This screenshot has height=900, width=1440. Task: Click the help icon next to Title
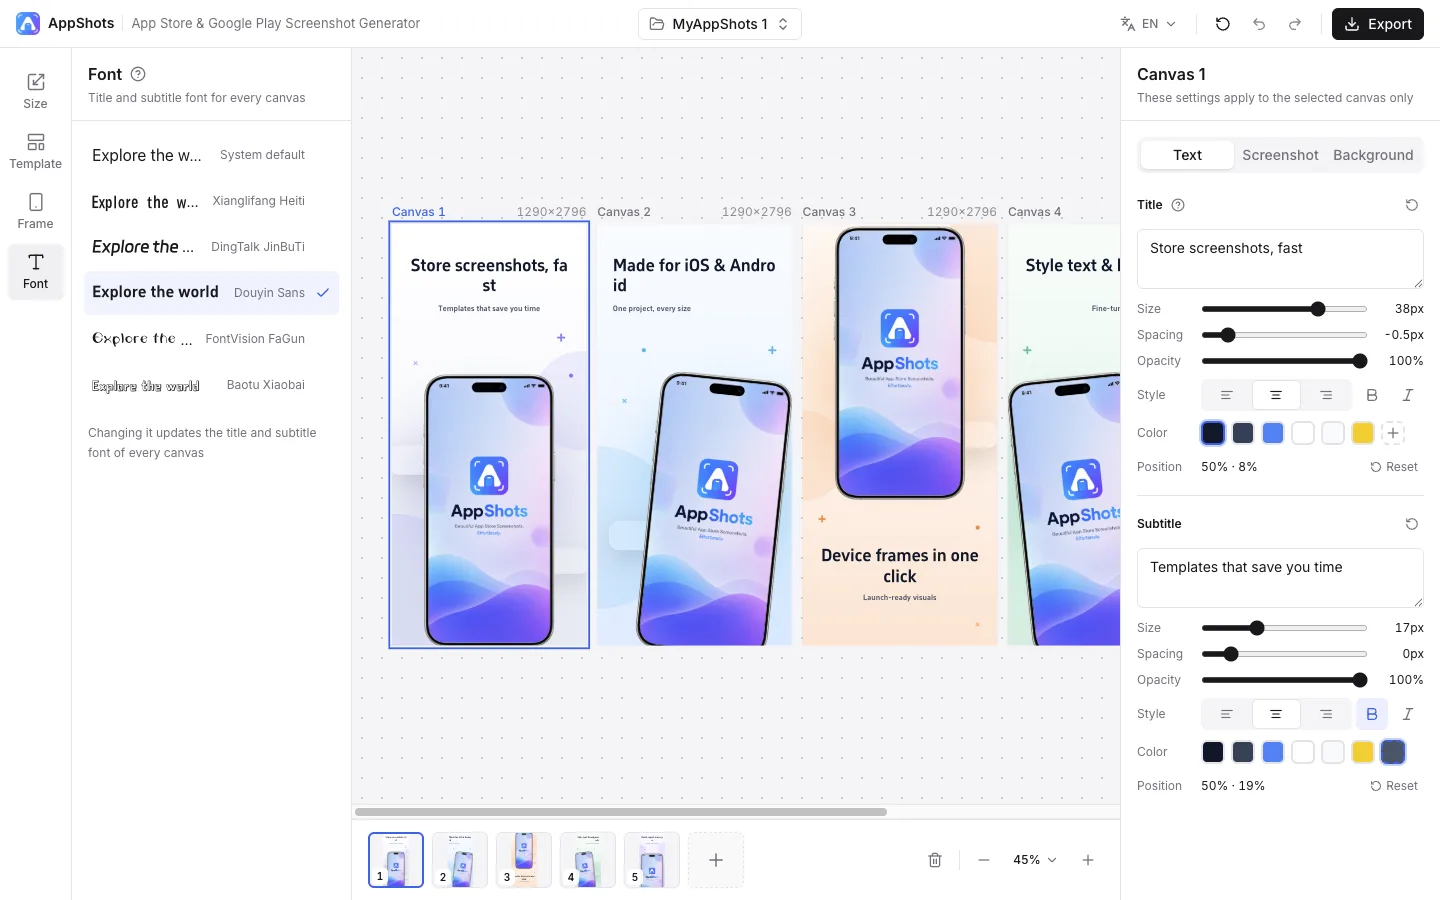[1178, 205]
